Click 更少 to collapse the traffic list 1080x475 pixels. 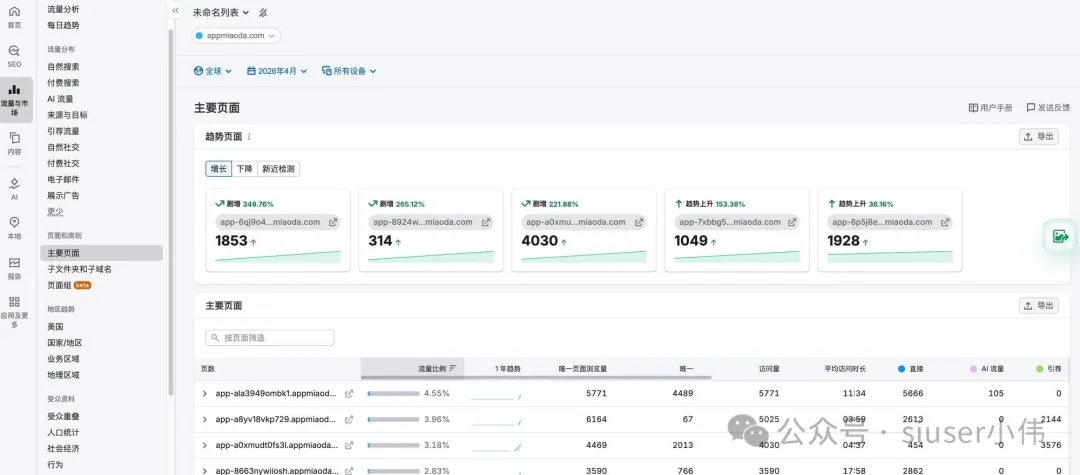[55, 211]
